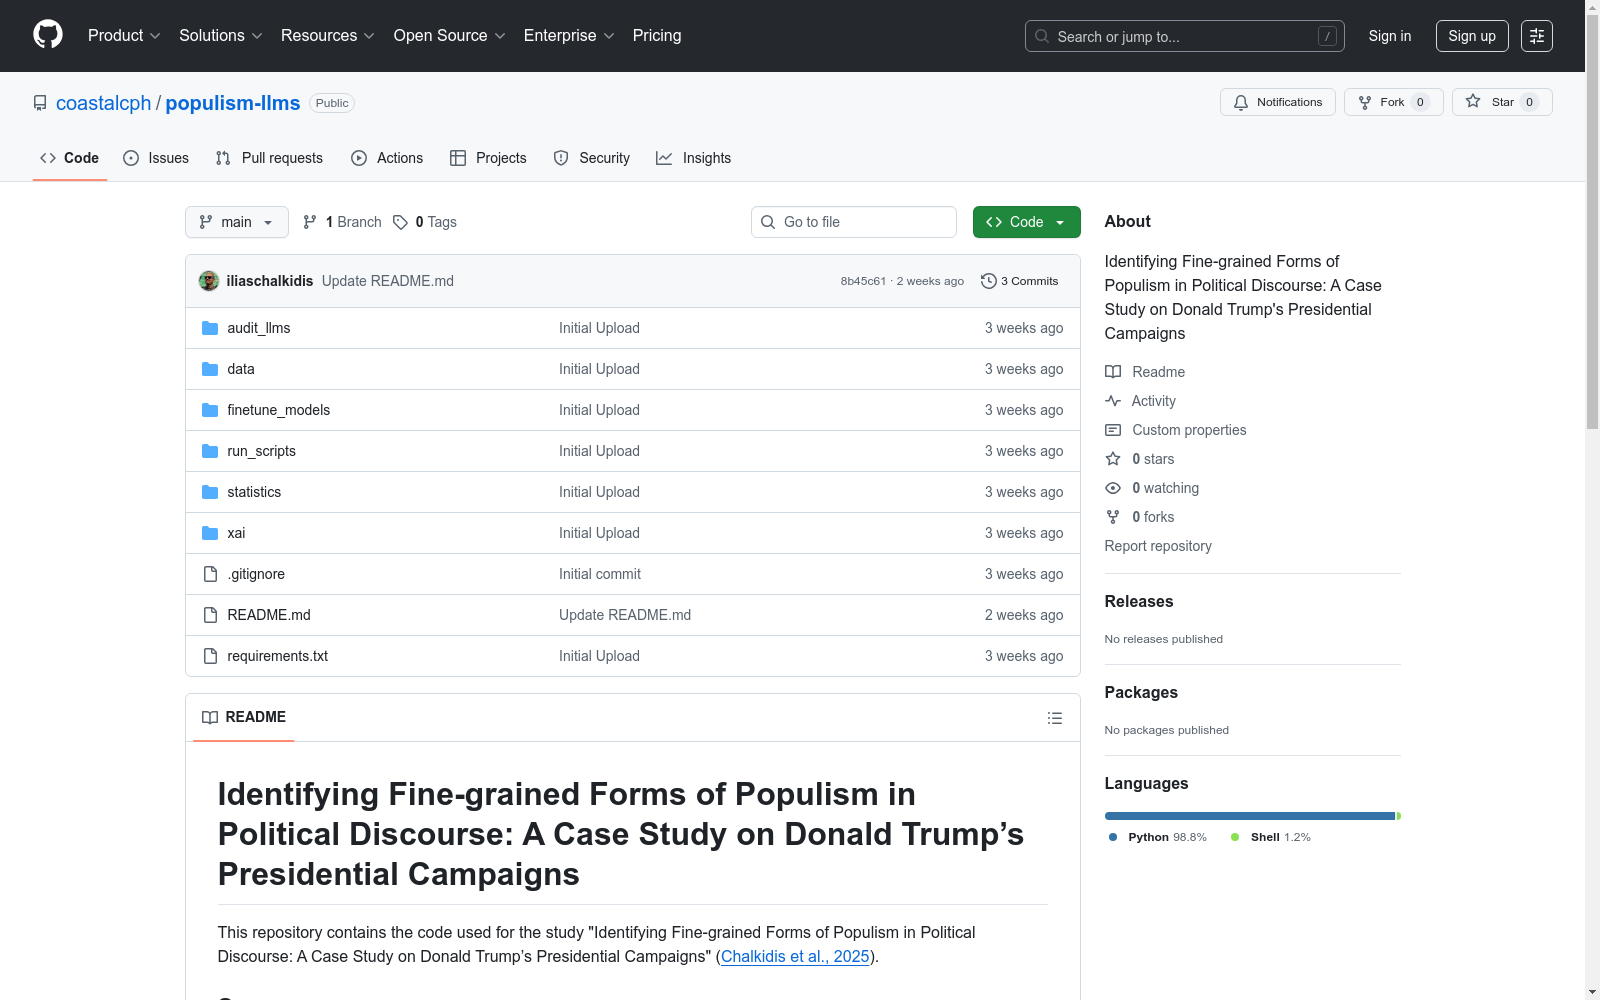Click the folder icon for statistics

pos(210,492)
